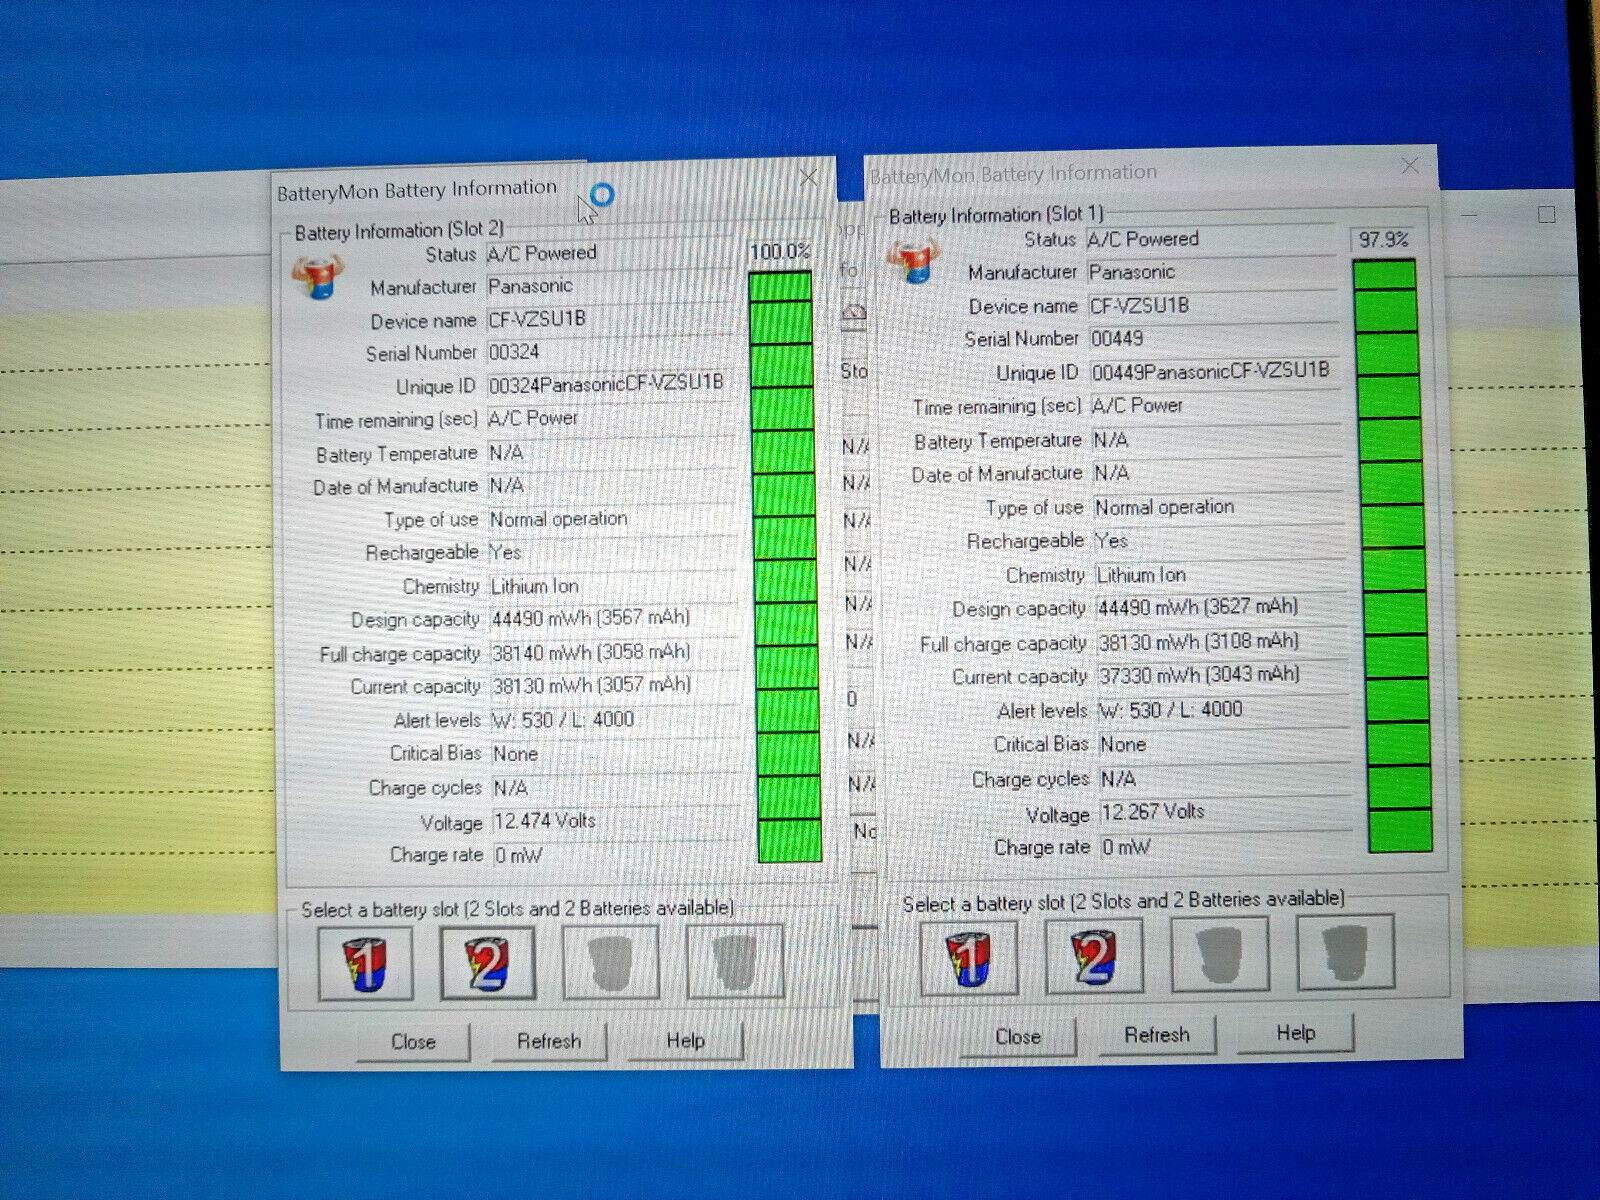Click disabled fourth battery slot in Slot 2 window
The height and width of the screenshot is (1200, 1600).
735,961
